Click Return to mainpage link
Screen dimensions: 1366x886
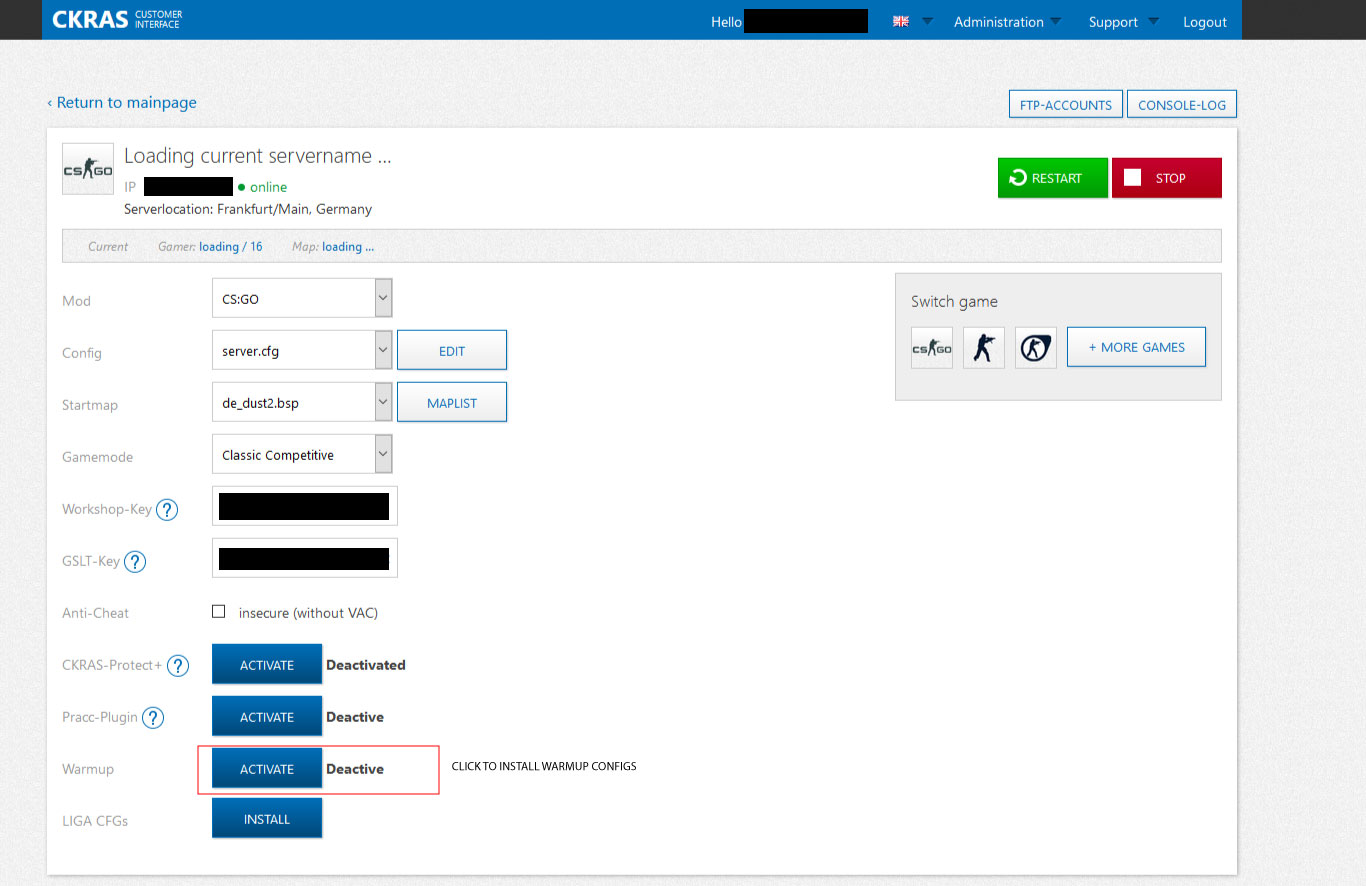(x=122, y=102)
